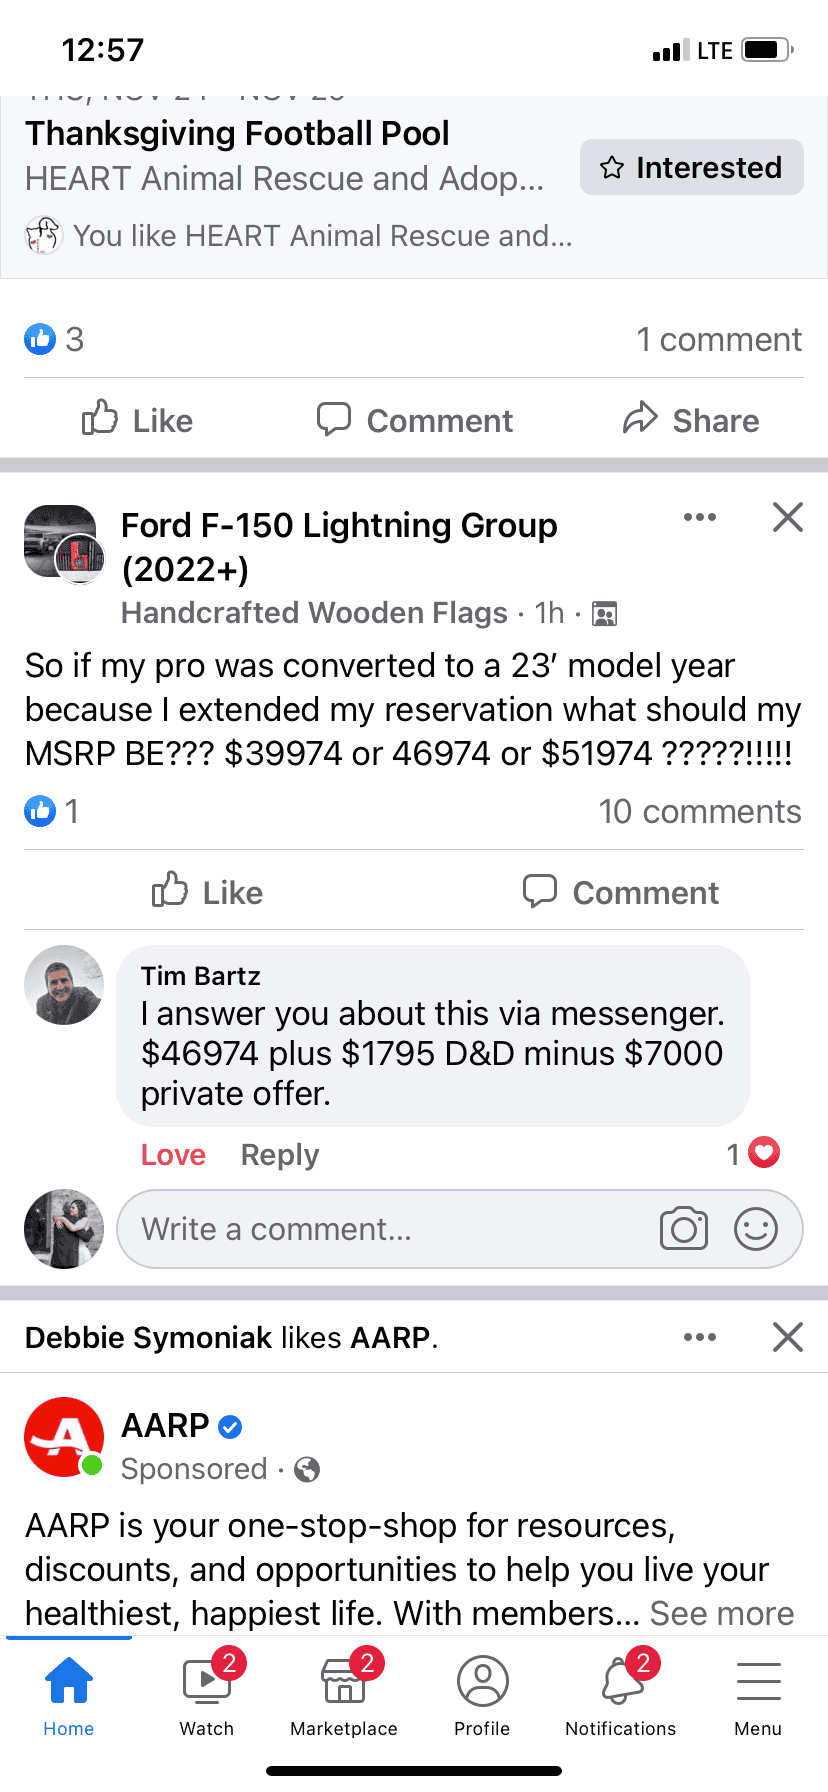Like the Ford F-150 Lightning post
828x1792 pixels.
coord(208,892)
